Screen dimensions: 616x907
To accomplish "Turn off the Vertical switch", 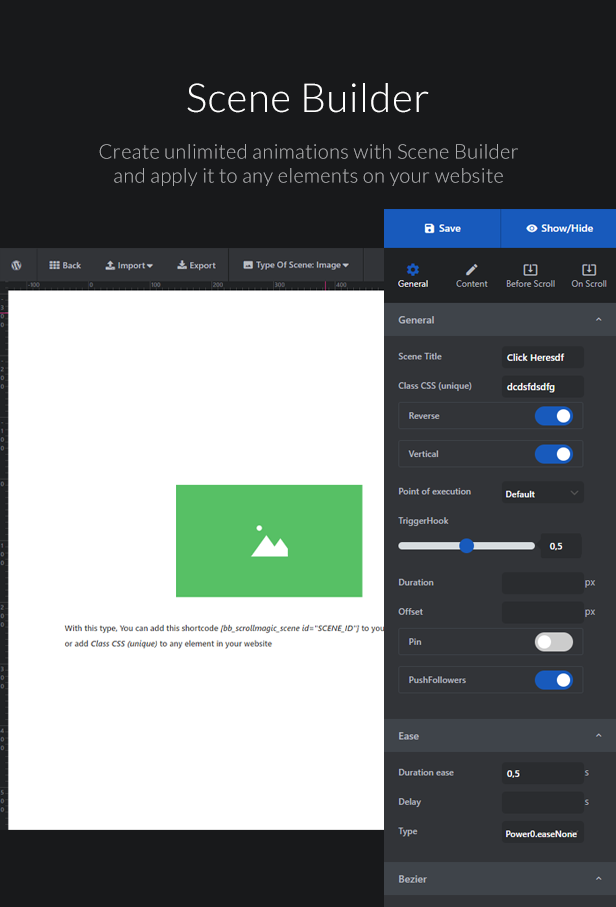I will (x=554, y=454).
